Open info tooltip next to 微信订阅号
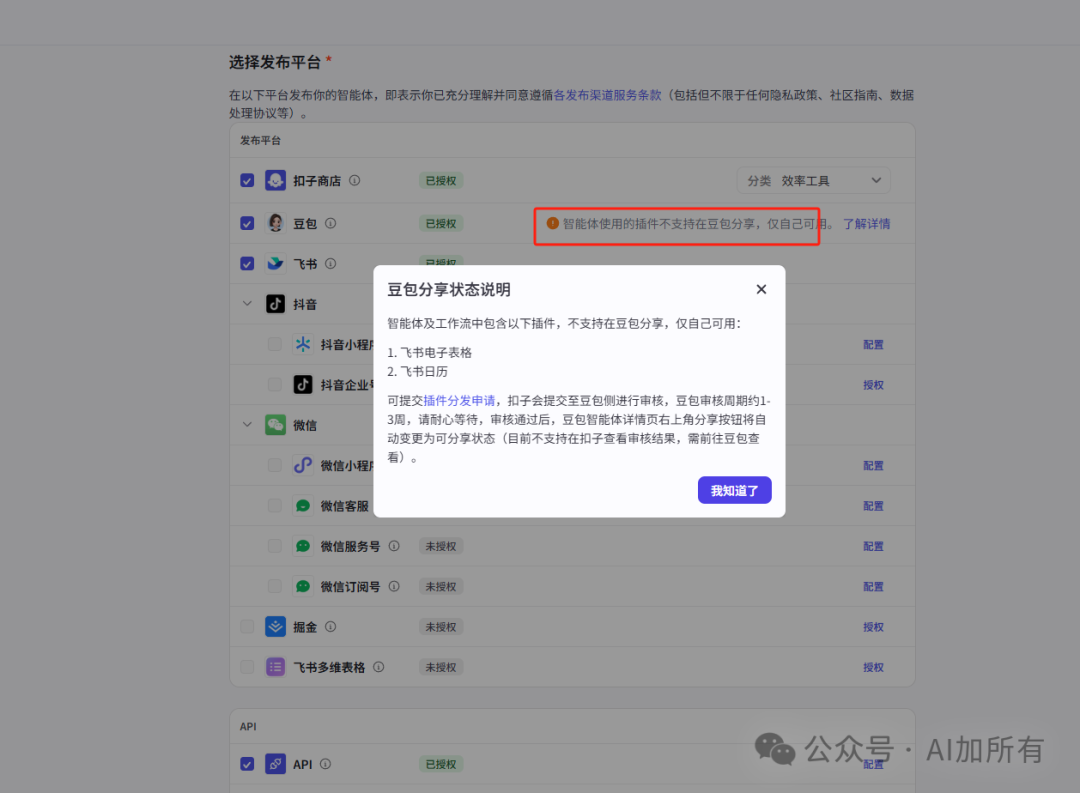Screen dimensions: 1080x793 pyautogui.click(x=394, y=586)
